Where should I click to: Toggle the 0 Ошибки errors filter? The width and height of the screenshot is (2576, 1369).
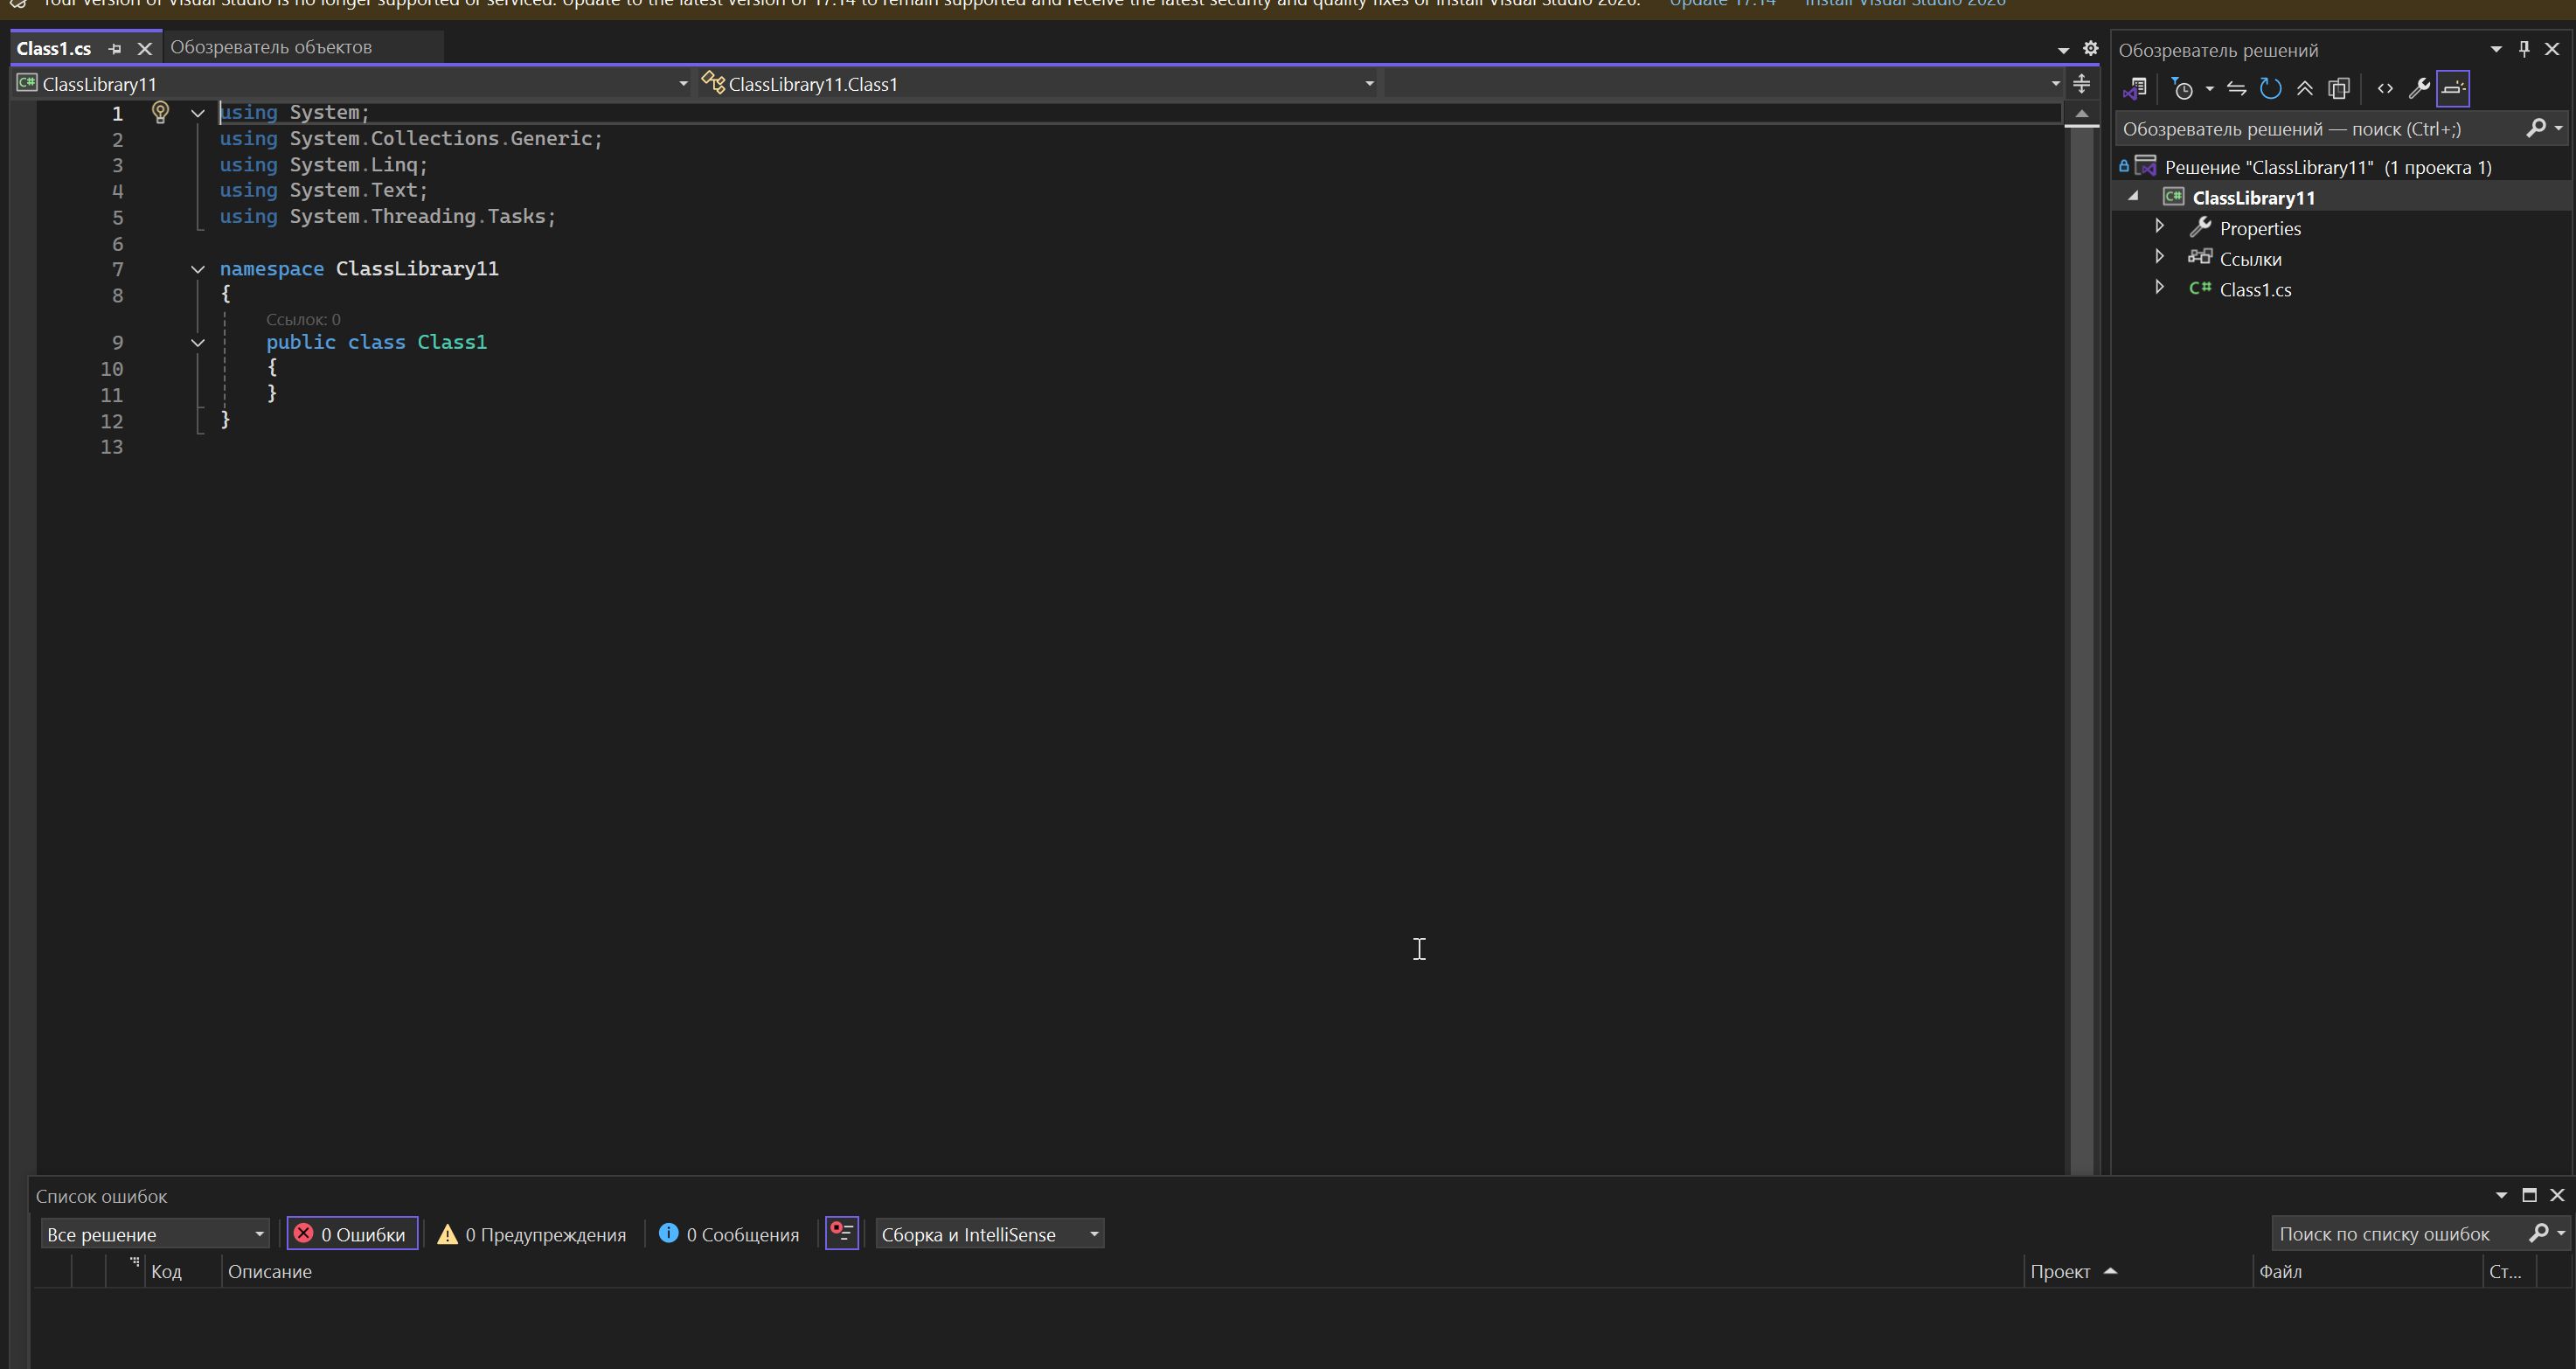click(352, 1234)
